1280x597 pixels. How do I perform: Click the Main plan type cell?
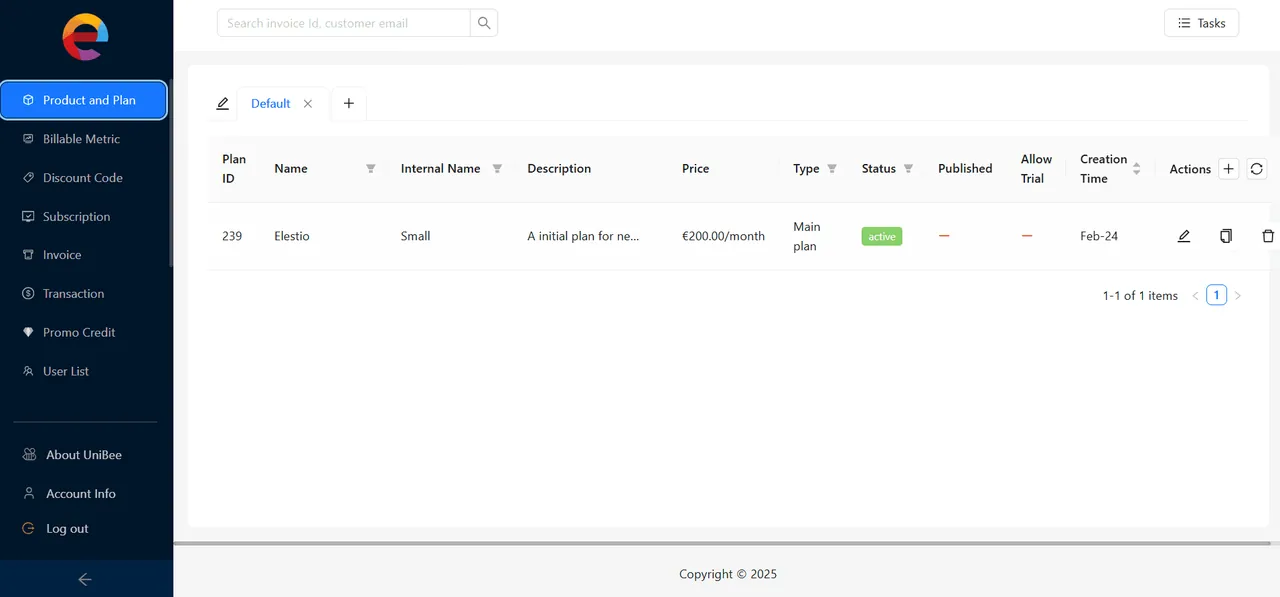[806, 236]
